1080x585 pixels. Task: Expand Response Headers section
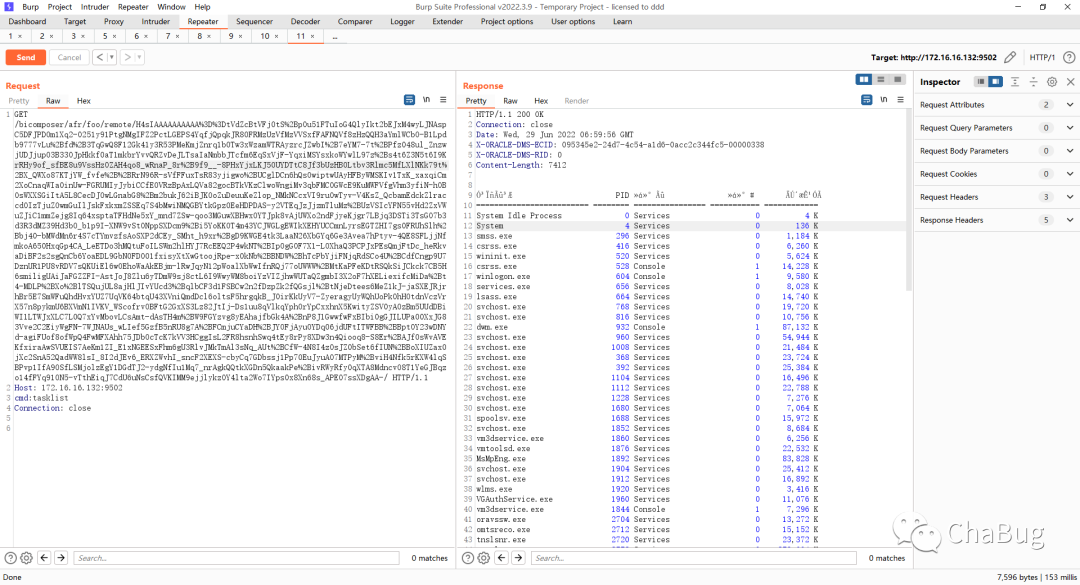[1070, 220]
